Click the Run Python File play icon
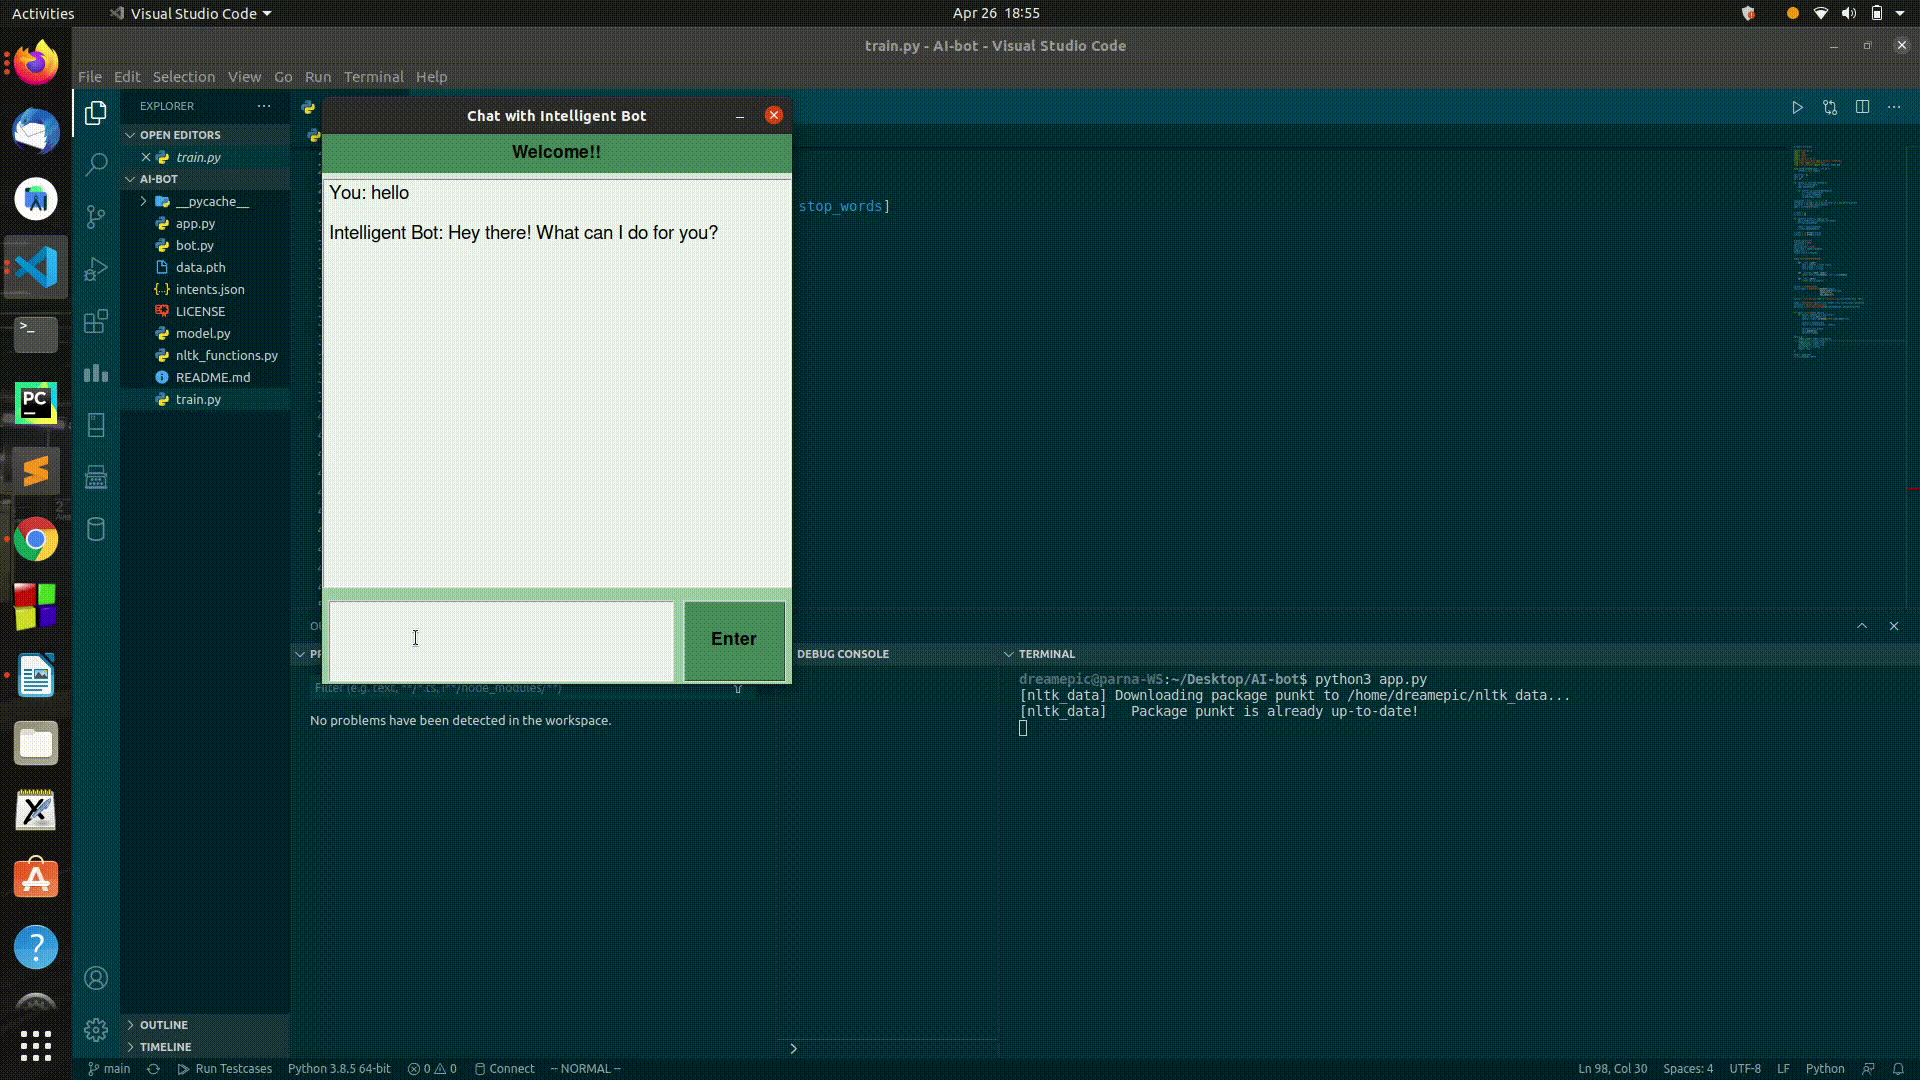The image size is (1920, 1080). click(x=1797, y=107)
